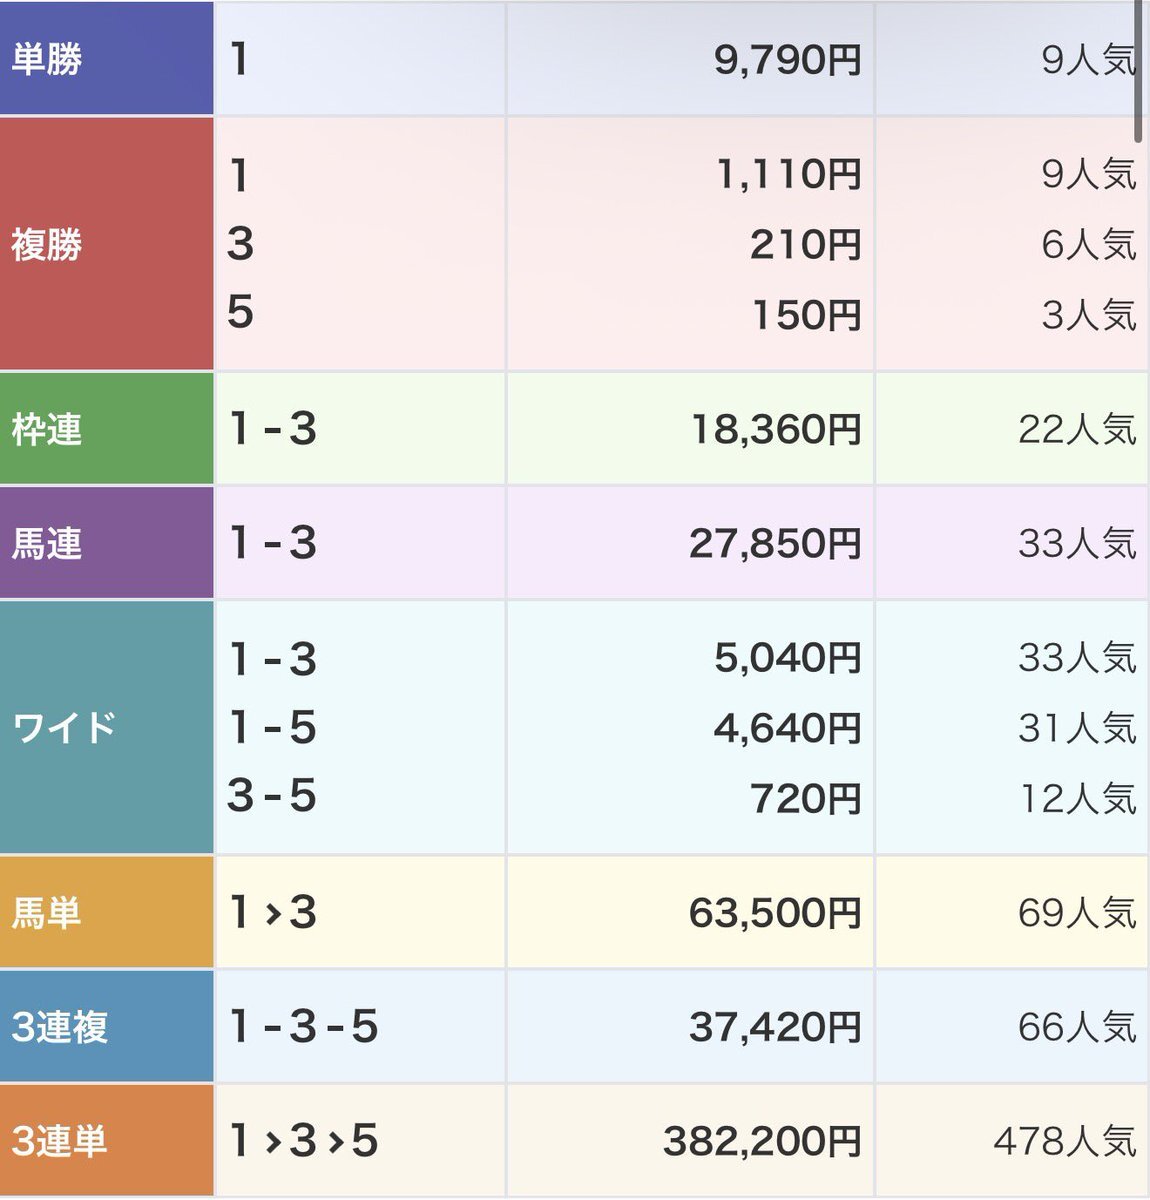Click the 27,850円 payout value
Viewport: 1150px width, 1200px height.
[774, 544]
